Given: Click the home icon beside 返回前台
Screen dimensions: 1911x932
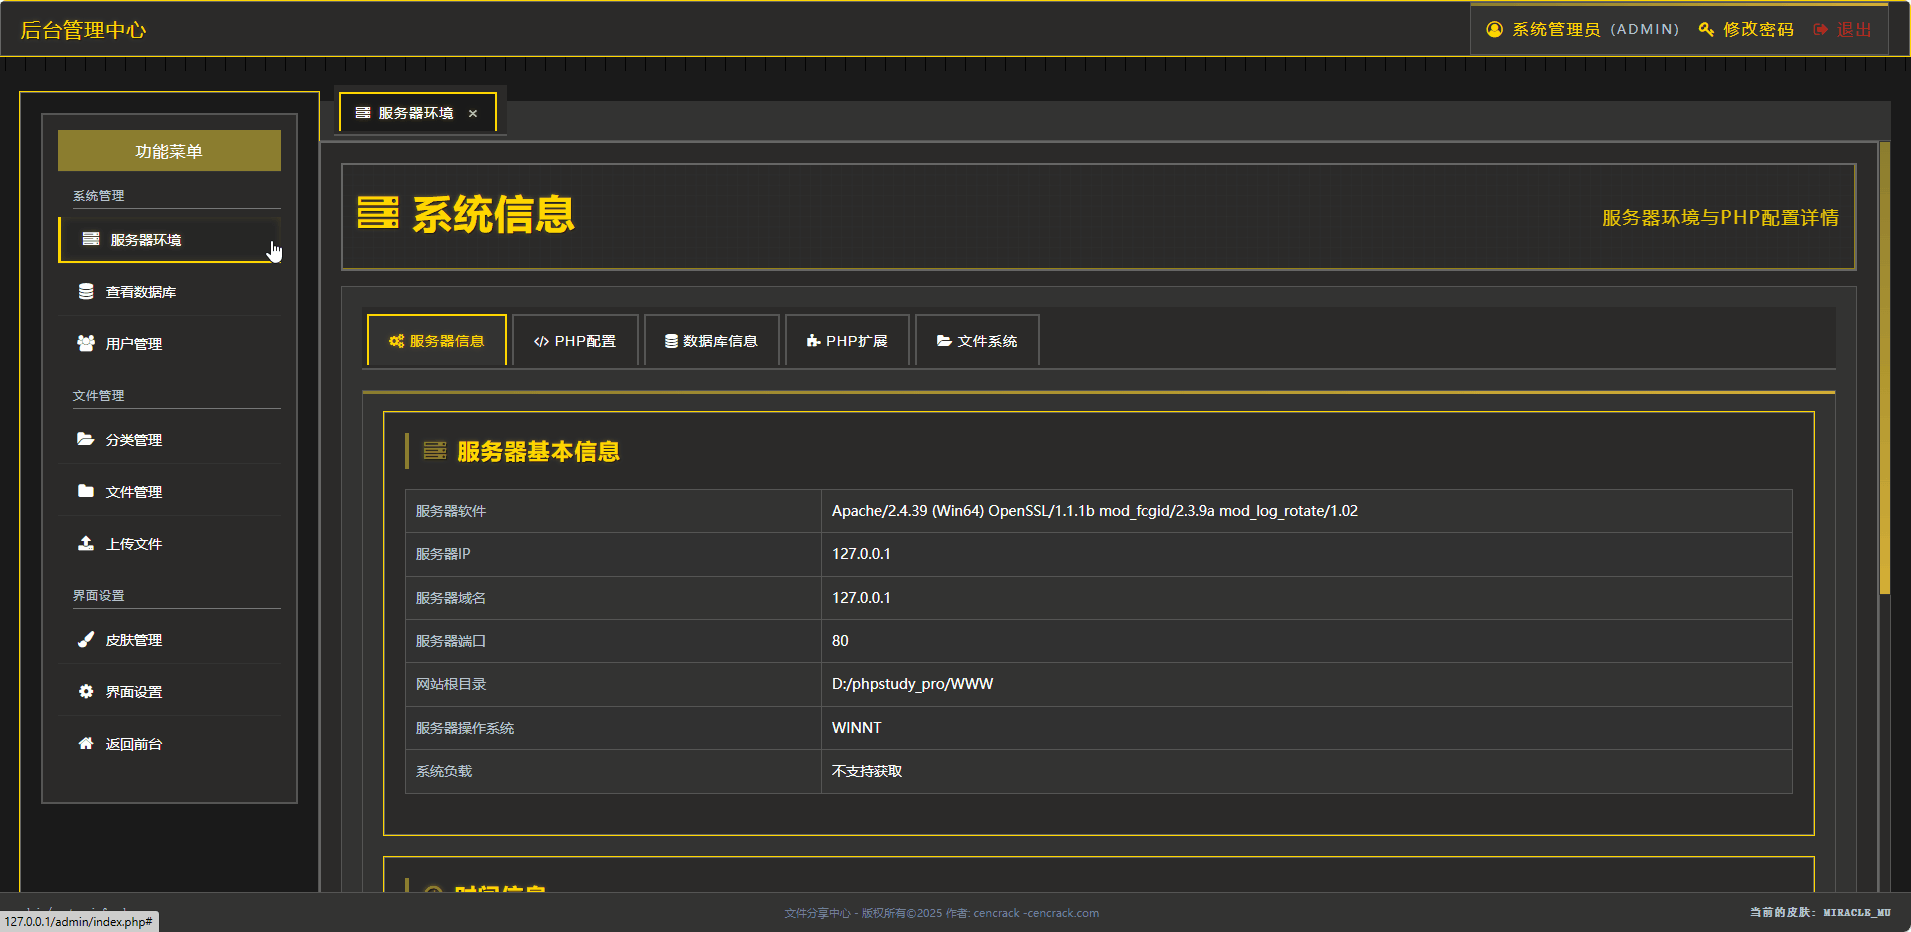Looking at the screenshot, I should [x=86, y=744].
